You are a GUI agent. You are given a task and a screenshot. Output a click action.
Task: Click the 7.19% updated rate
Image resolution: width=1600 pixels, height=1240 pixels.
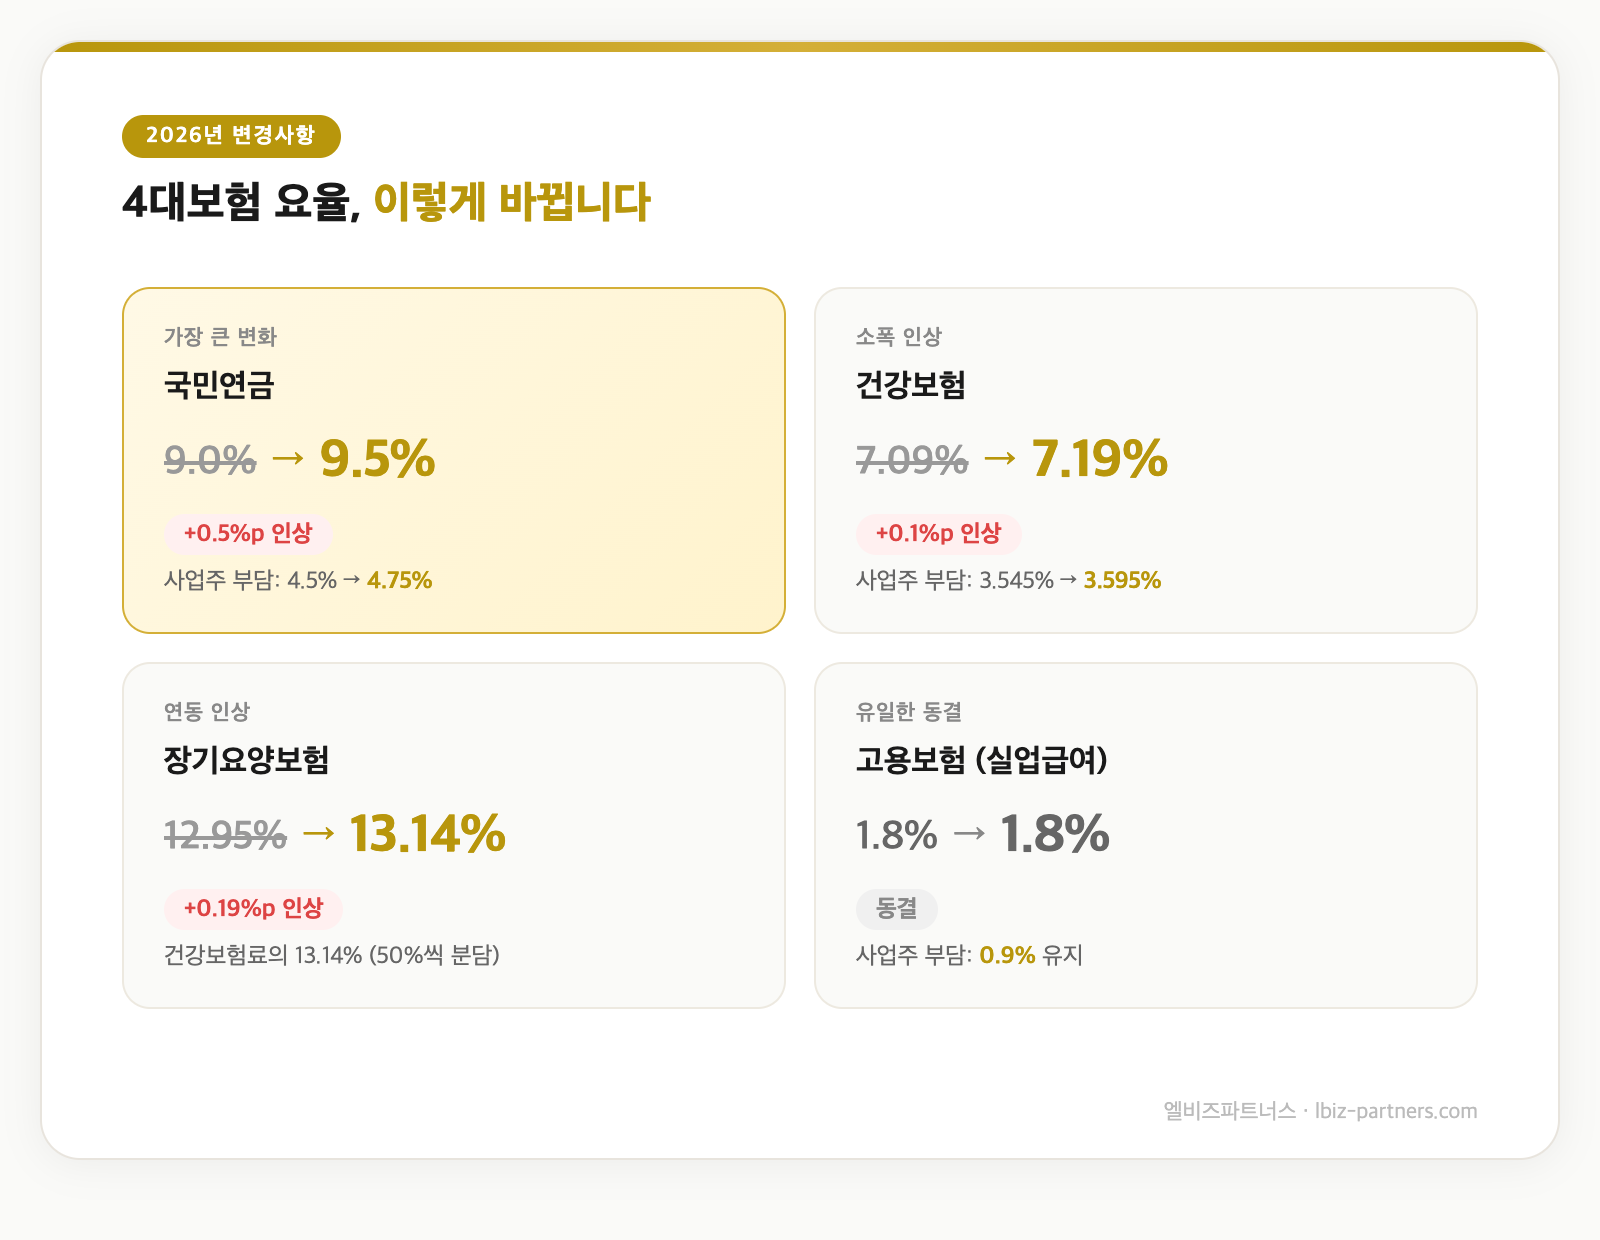[x=1099, y=461]
